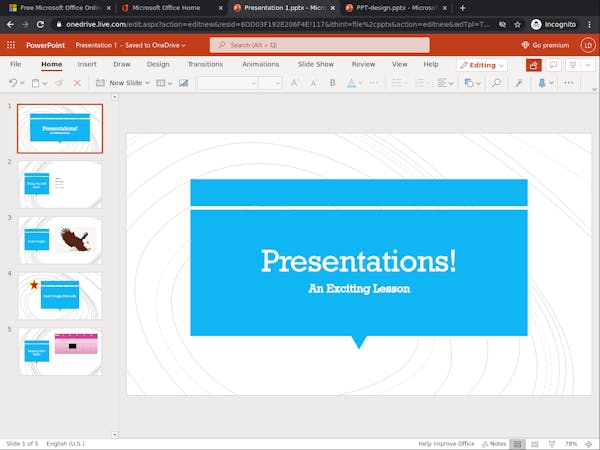Open the font name combo box

click(228, 83)
